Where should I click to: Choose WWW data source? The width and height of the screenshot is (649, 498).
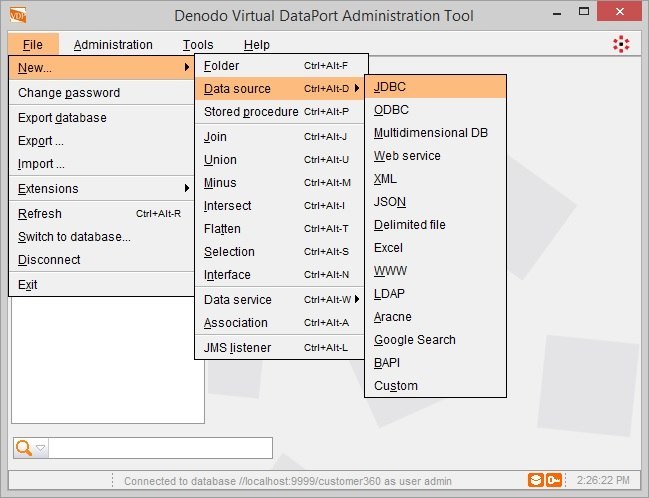tap(435, 271)
